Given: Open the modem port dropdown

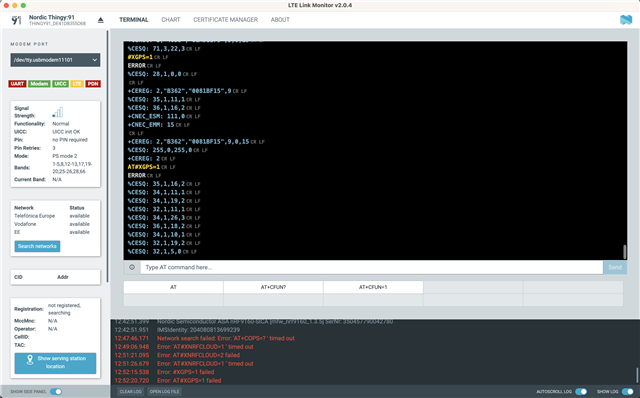Looking at the screenshot, I should [55, 60].
